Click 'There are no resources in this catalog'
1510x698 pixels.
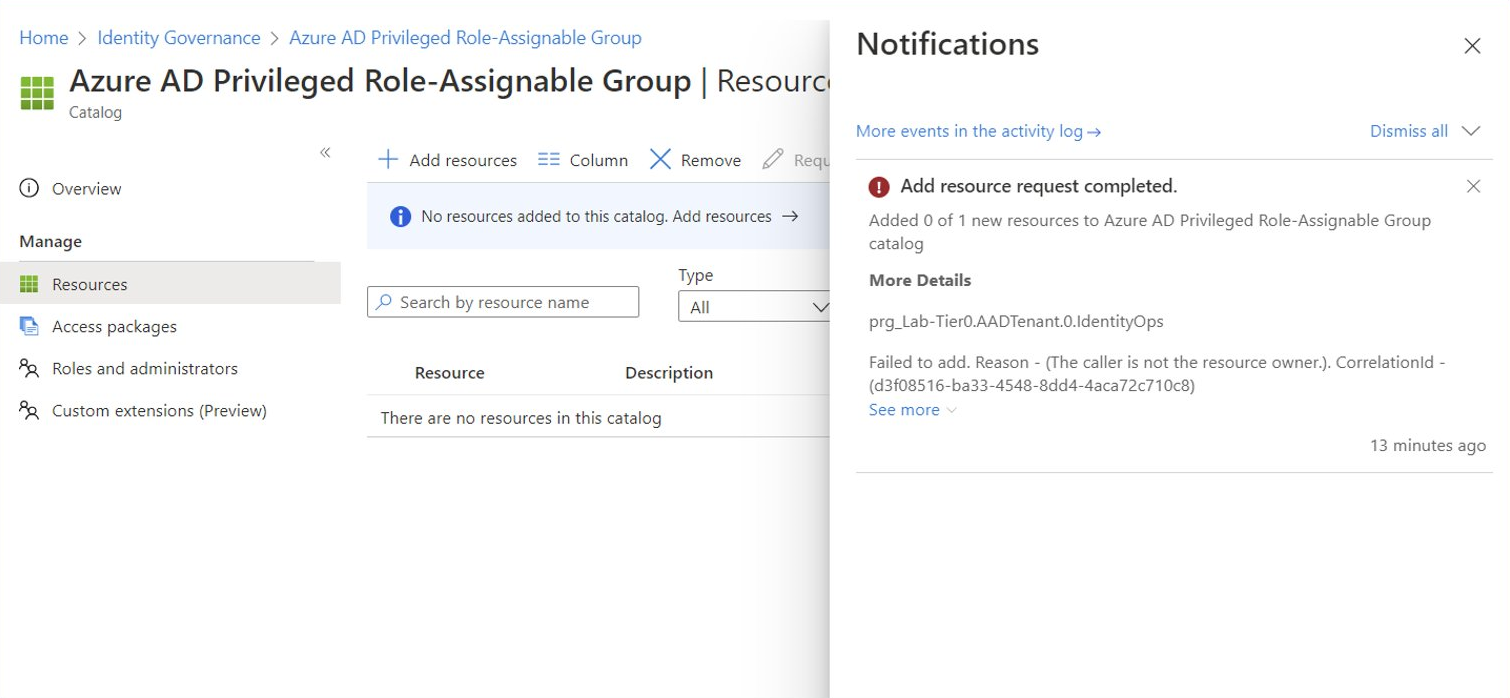(x=521, y=418)
